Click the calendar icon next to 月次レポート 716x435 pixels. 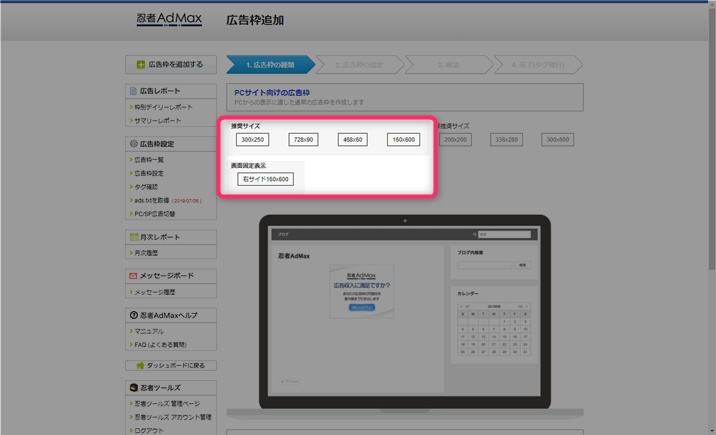tap(134, 237)
